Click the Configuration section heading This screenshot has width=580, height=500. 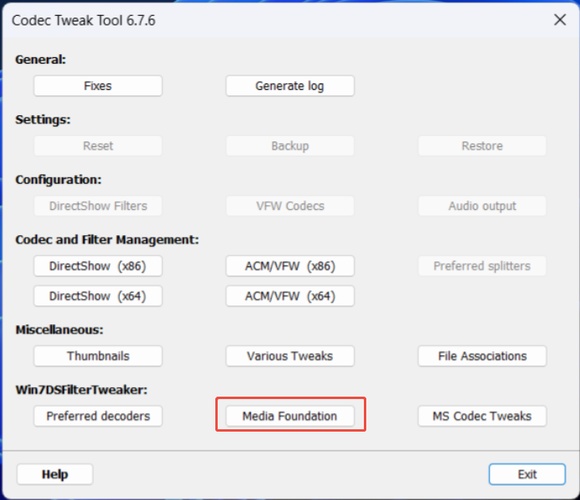[x=58, y=180]
